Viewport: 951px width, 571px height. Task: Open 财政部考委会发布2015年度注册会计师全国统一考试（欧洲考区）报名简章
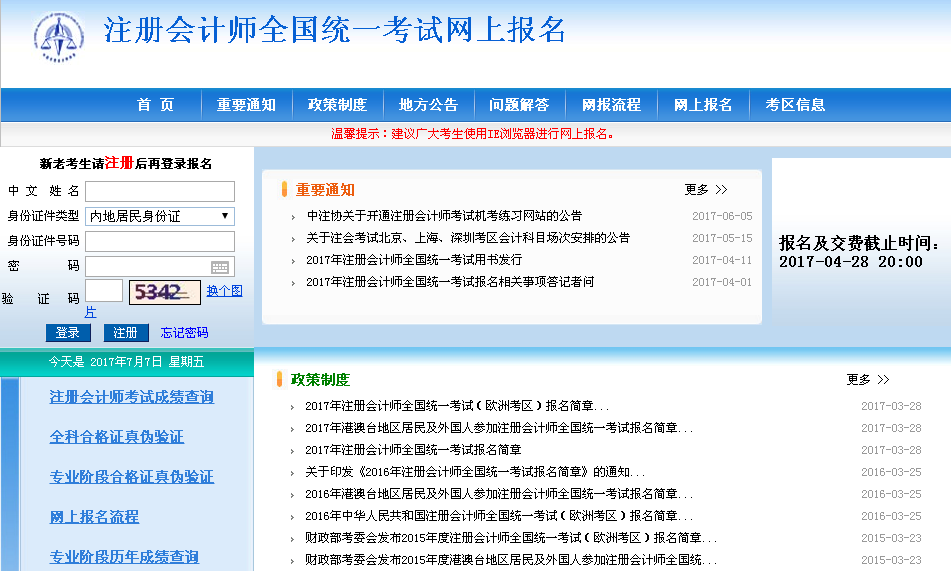pyautogui.click(x=511, y=538)
